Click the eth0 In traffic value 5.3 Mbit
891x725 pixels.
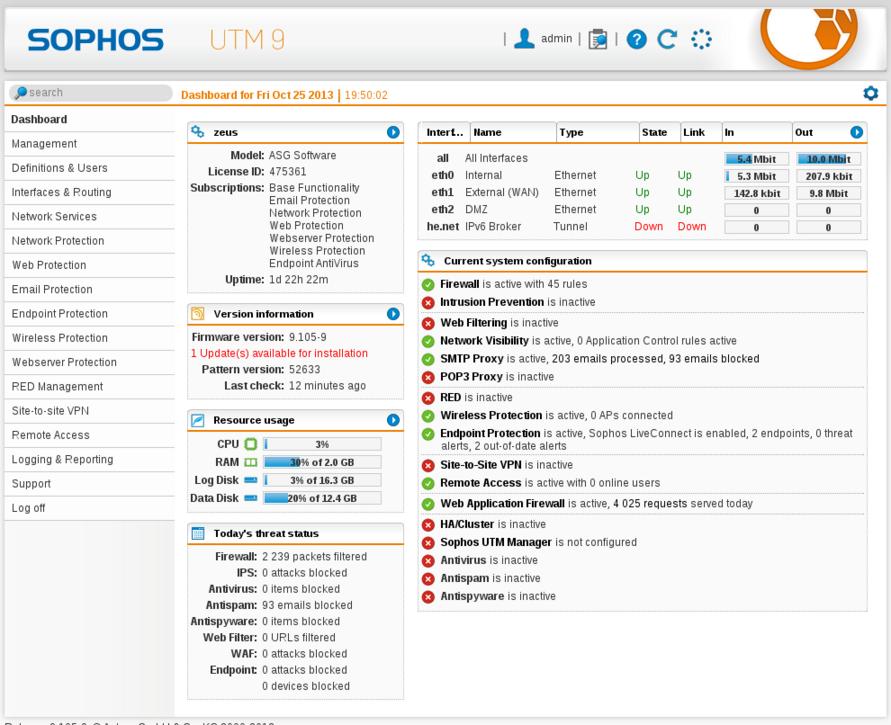[x=756, y=176]
